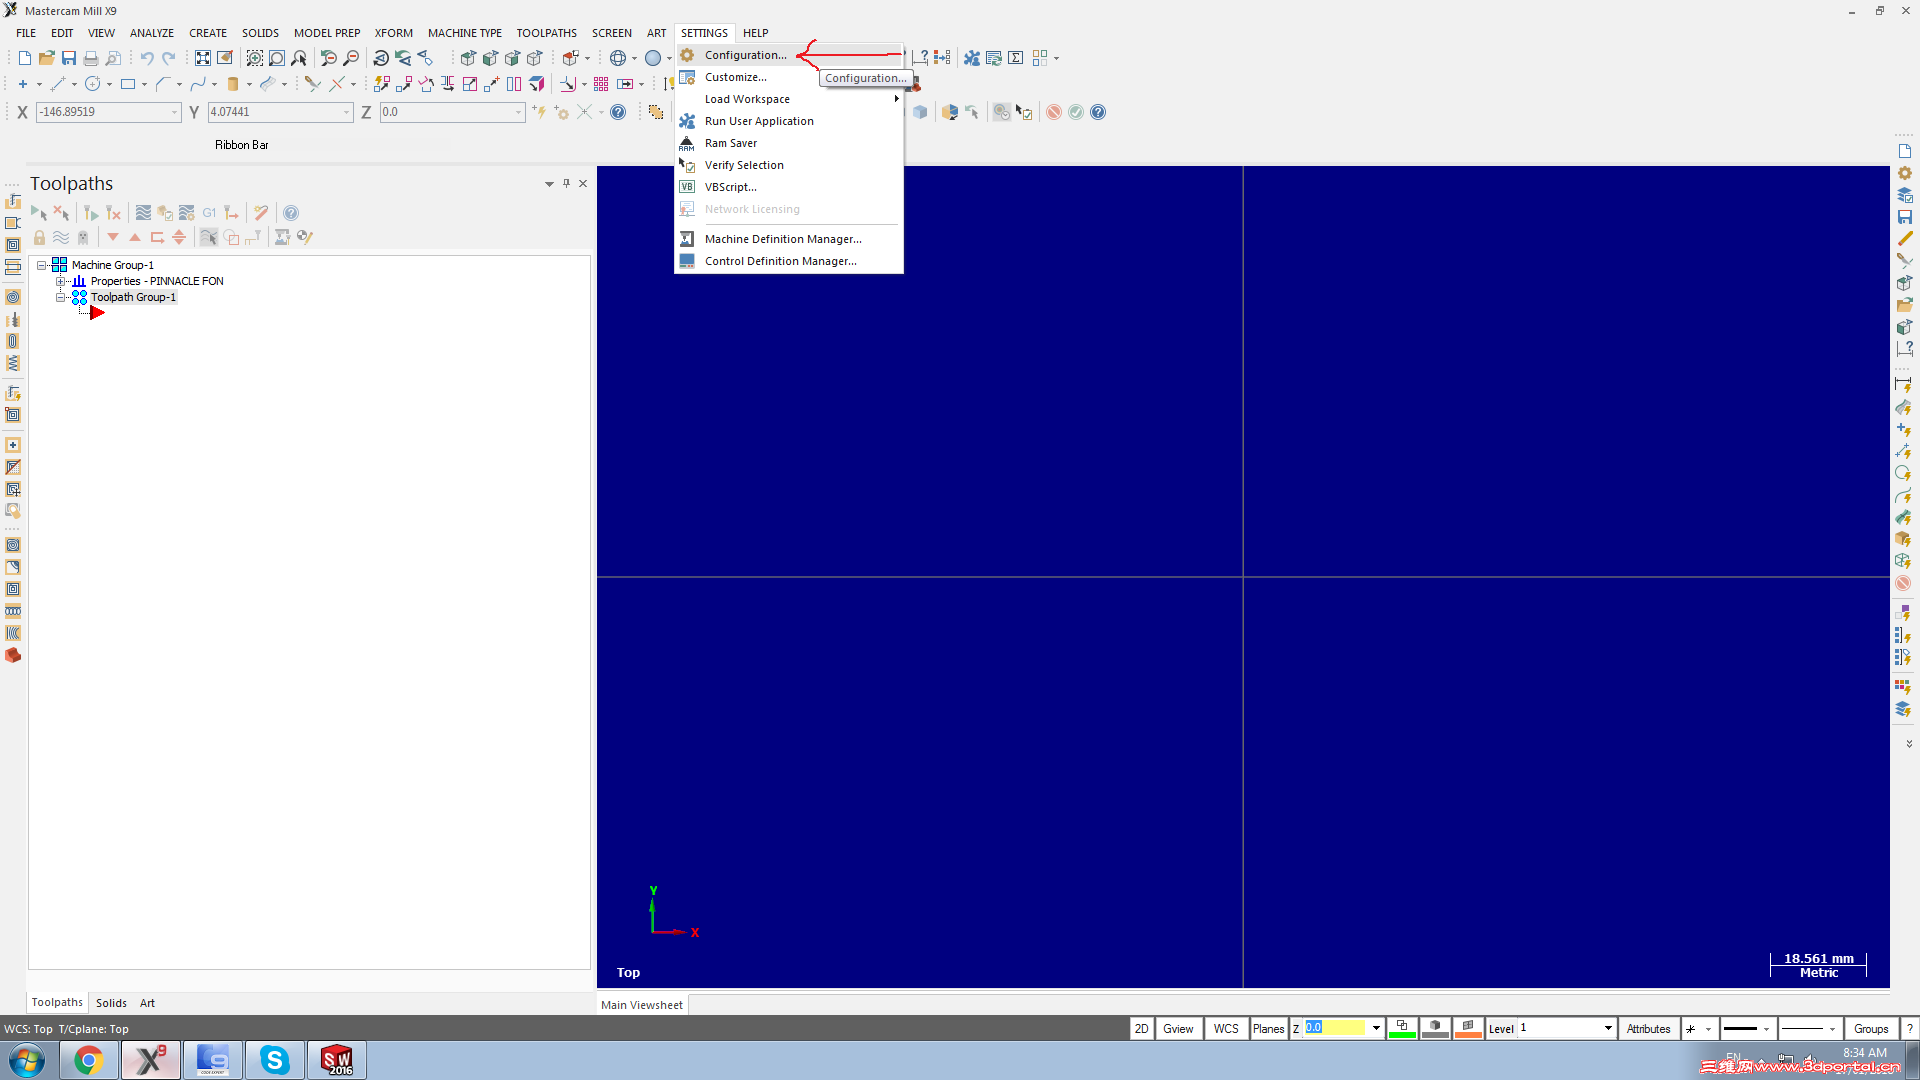The image size is (1920, 1080).
Task: Click the Create cylinder solid icon
Action: (233, 84)
